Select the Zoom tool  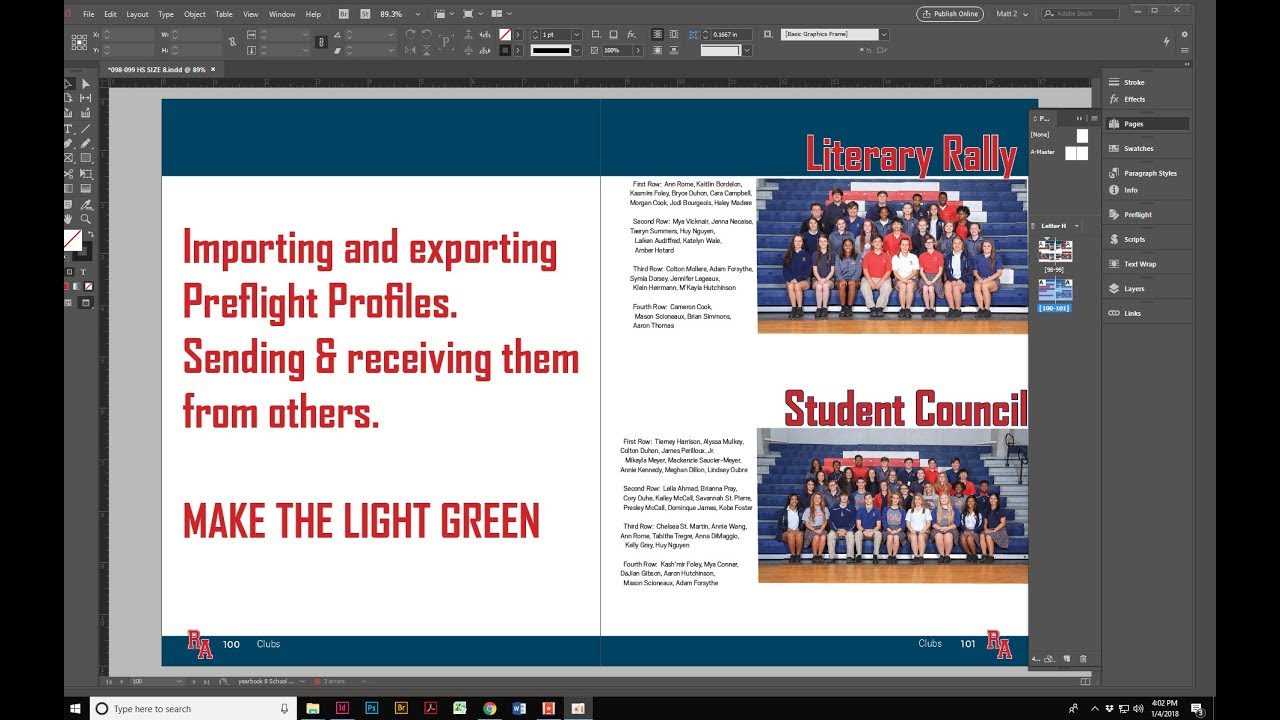[x=86, y=218]
